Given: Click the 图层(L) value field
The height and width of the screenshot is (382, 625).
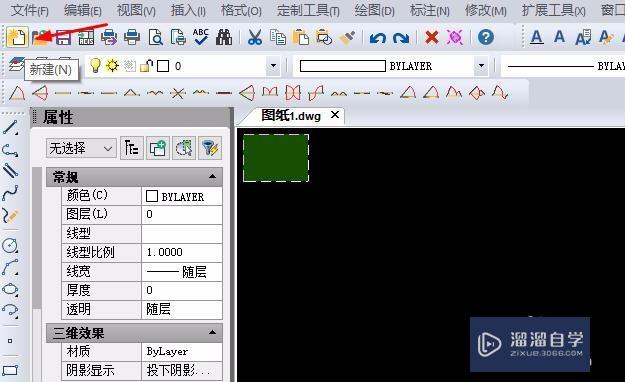Looking at the screenshot, I should [182, 215].
